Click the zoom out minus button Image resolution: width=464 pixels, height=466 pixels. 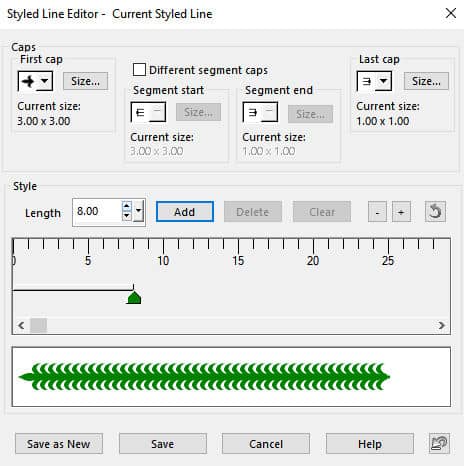[x=377, y=211]
